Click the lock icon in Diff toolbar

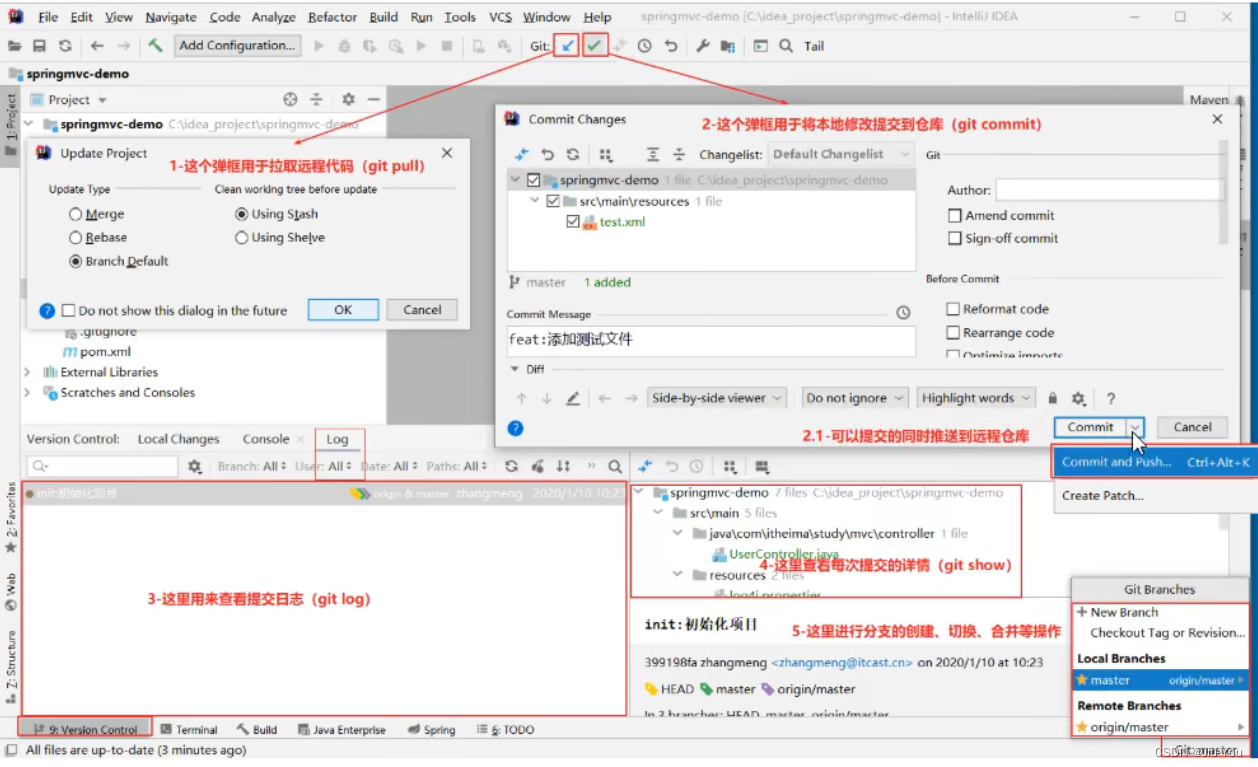1053,398
